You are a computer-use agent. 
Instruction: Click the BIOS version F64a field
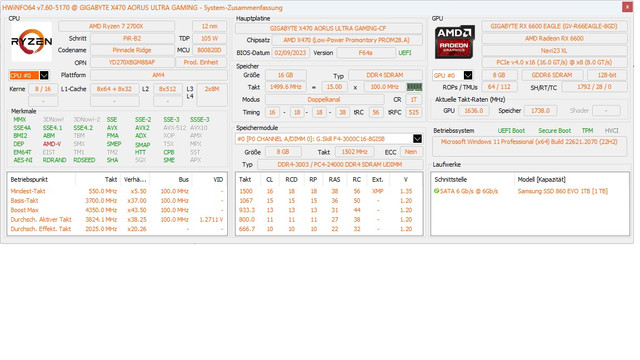(x=366, y=53)
